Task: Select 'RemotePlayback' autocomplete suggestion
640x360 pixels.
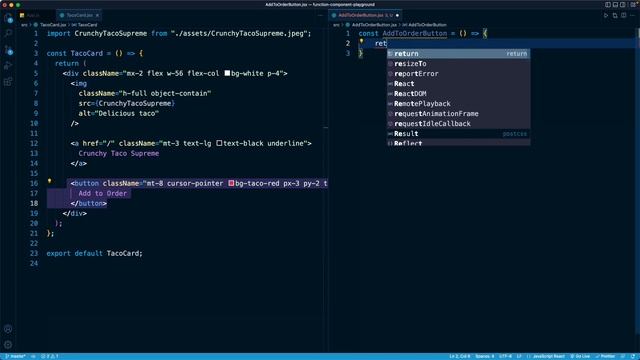Action: point(458,104)
